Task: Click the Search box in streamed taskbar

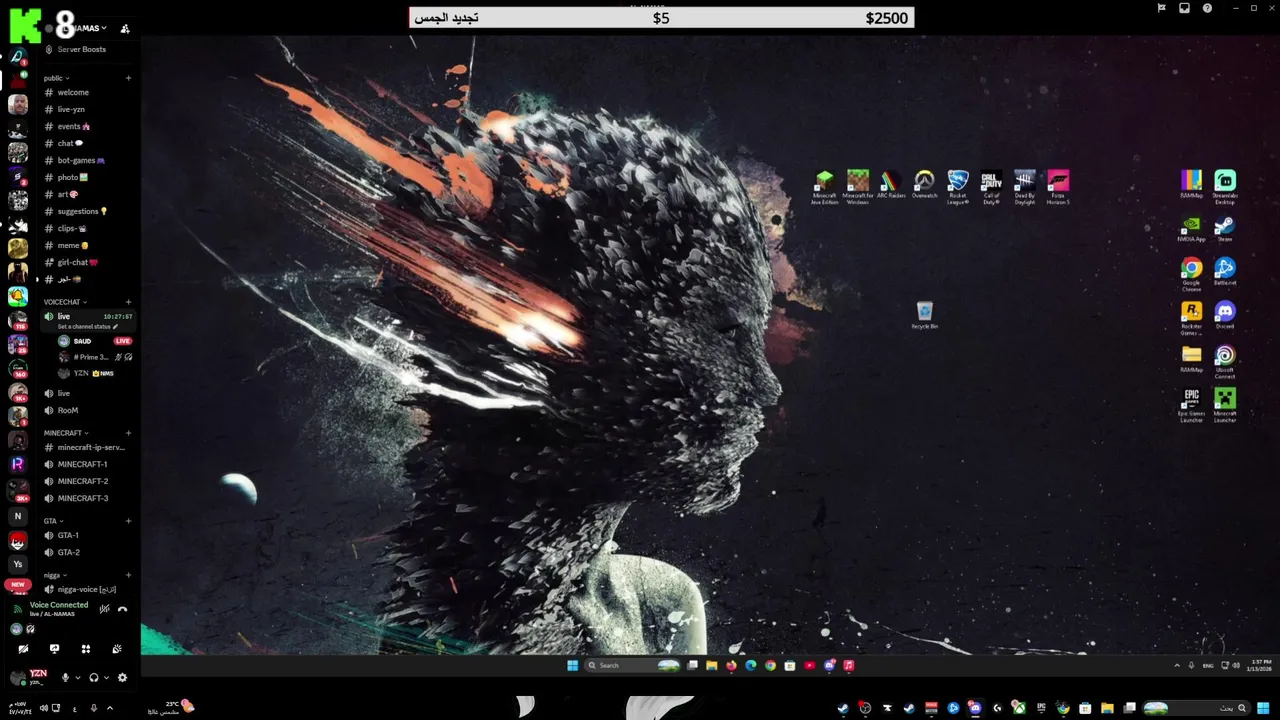Action: click(x=634, y=665)
